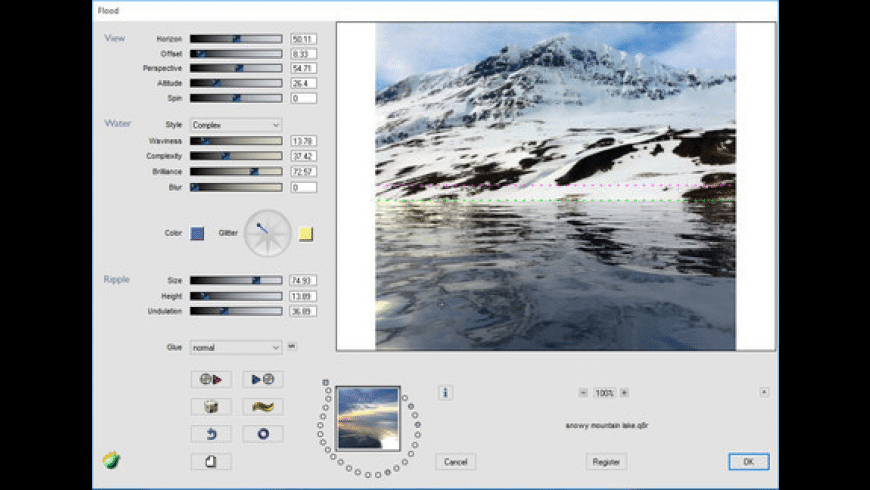Click the Altitude value field 26.4

tap(304, 83)
